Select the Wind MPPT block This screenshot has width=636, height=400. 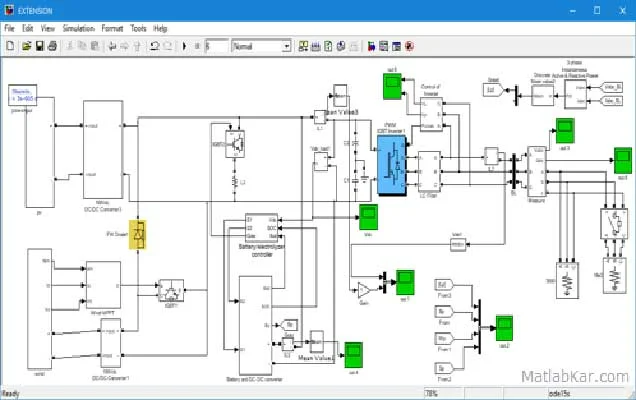tap(103, 285)
